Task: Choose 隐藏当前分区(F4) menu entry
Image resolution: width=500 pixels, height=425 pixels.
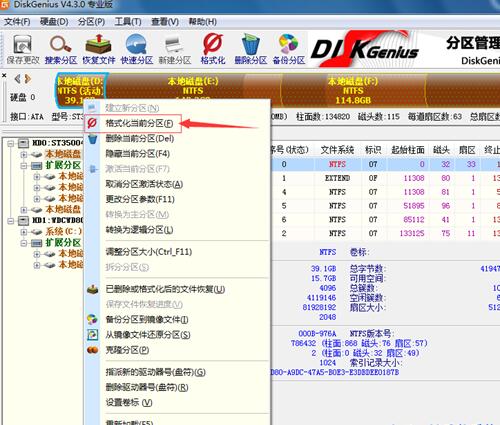Action: tap(138, 154)
